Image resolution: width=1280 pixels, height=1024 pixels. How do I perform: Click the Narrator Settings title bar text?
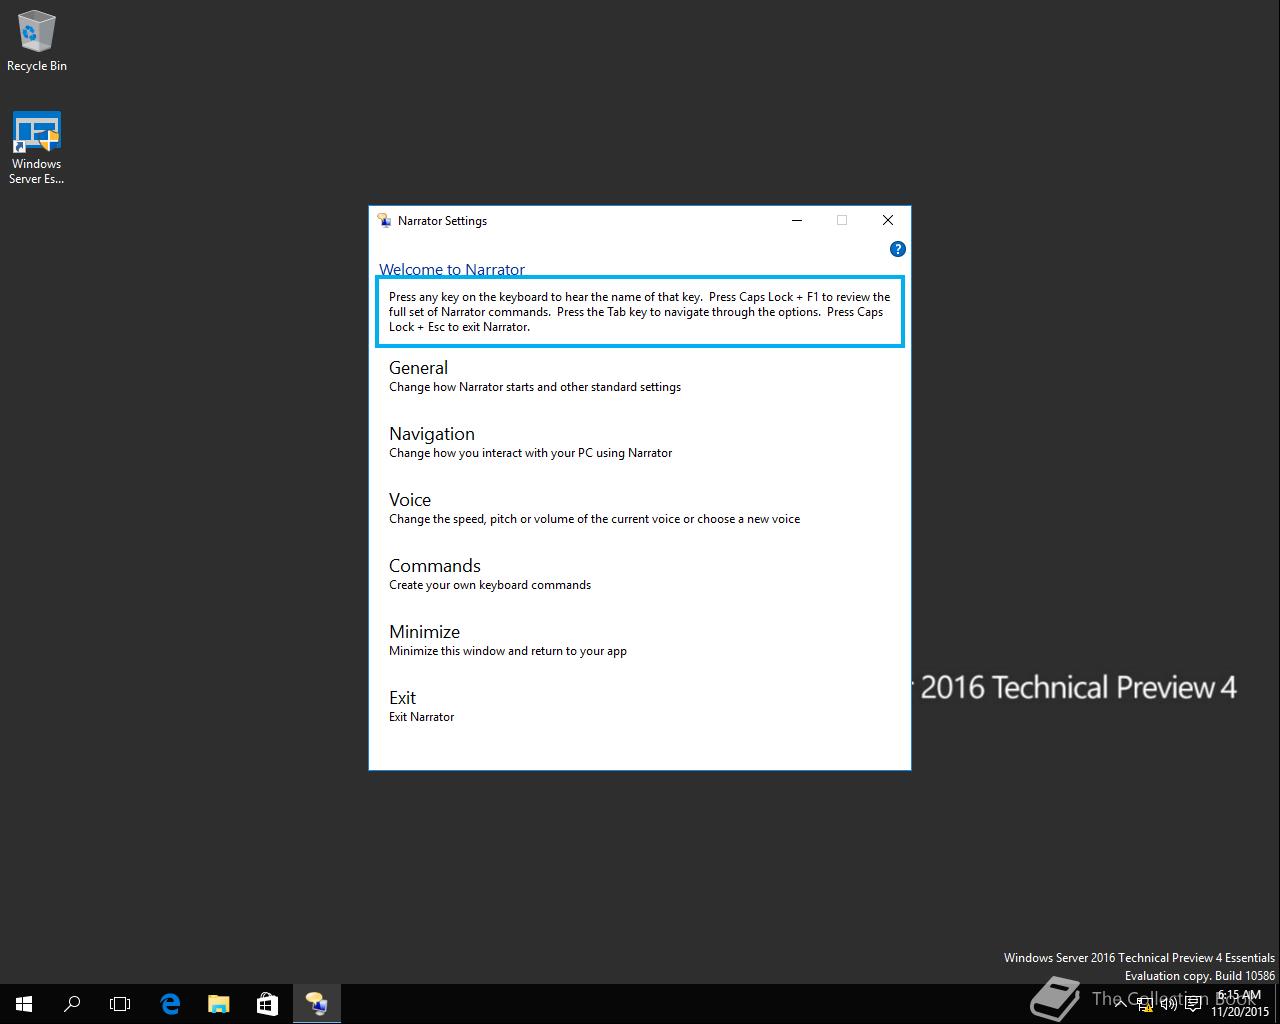click(x=442, y=221)
